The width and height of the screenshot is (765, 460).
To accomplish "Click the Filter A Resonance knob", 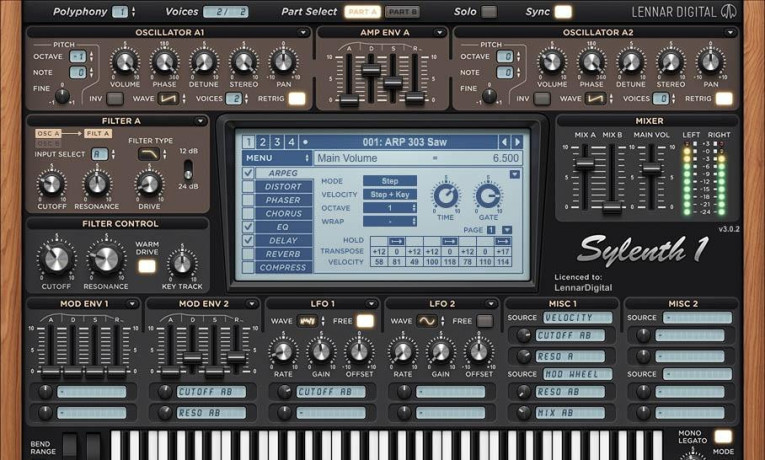I will [97, 184].
